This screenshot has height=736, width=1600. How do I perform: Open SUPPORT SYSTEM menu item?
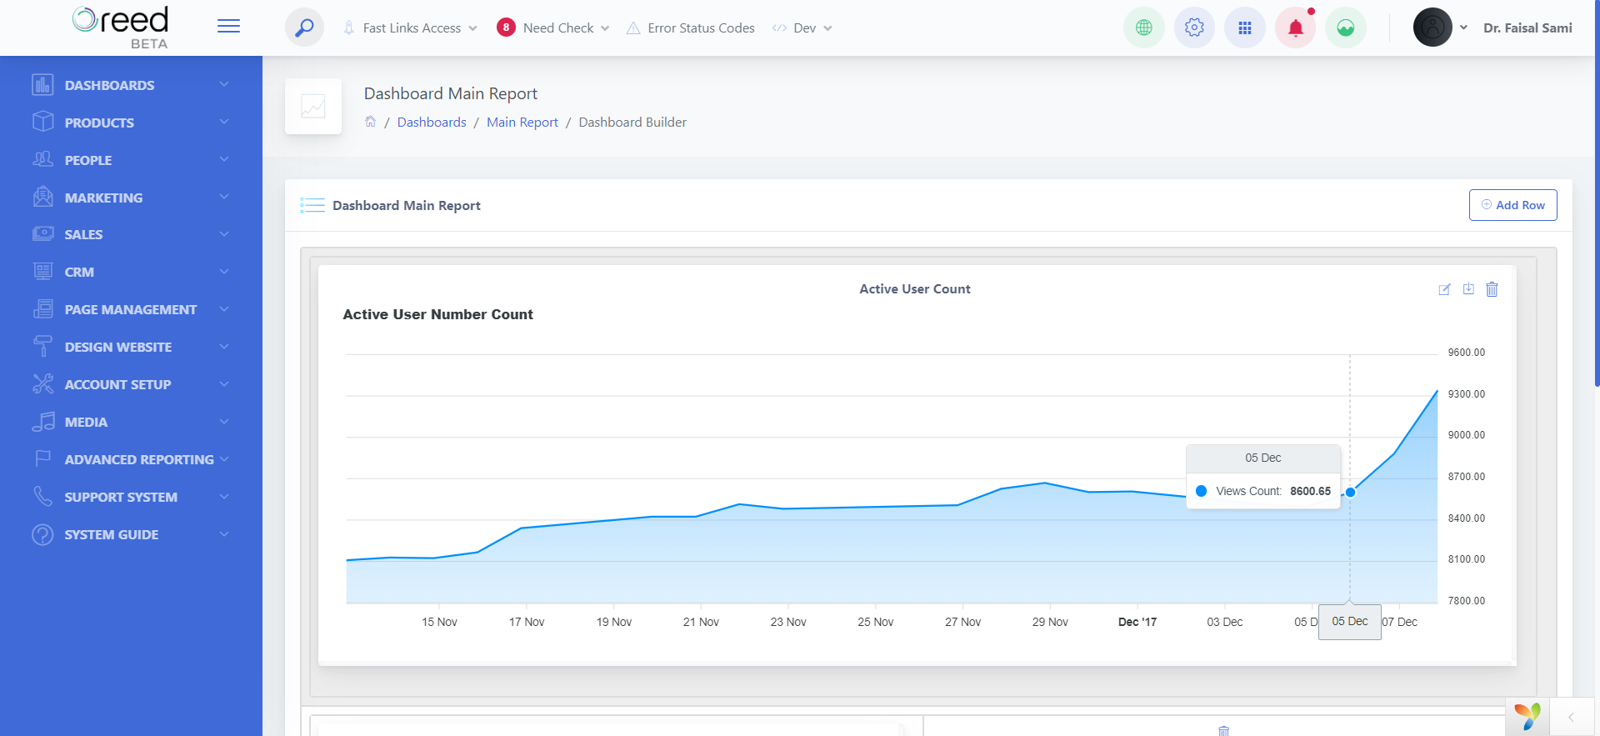pyautogui.click(x=131, y=497)
